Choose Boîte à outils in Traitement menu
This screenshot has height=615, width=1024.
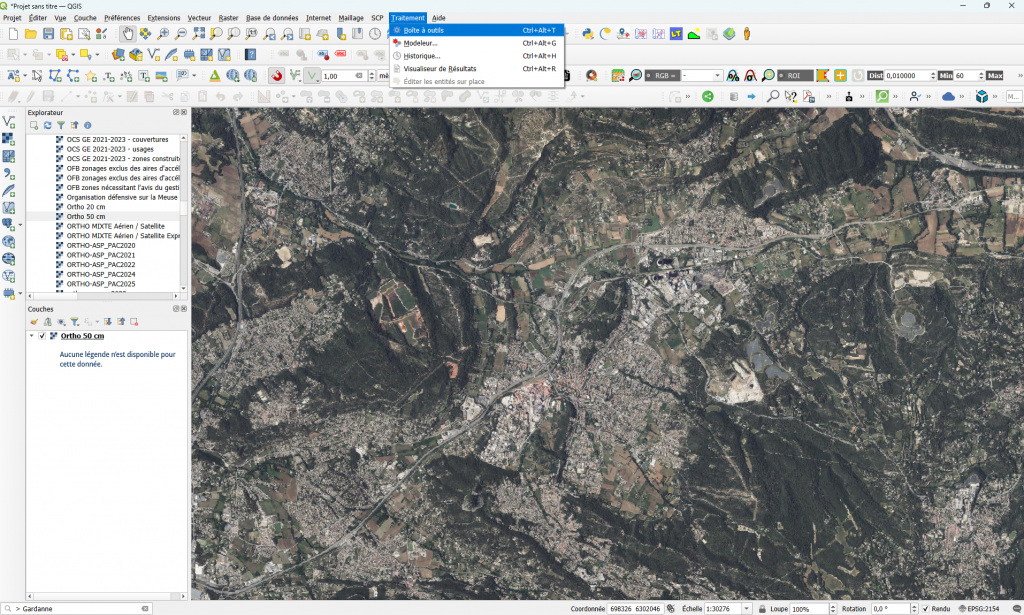(424, 30)
